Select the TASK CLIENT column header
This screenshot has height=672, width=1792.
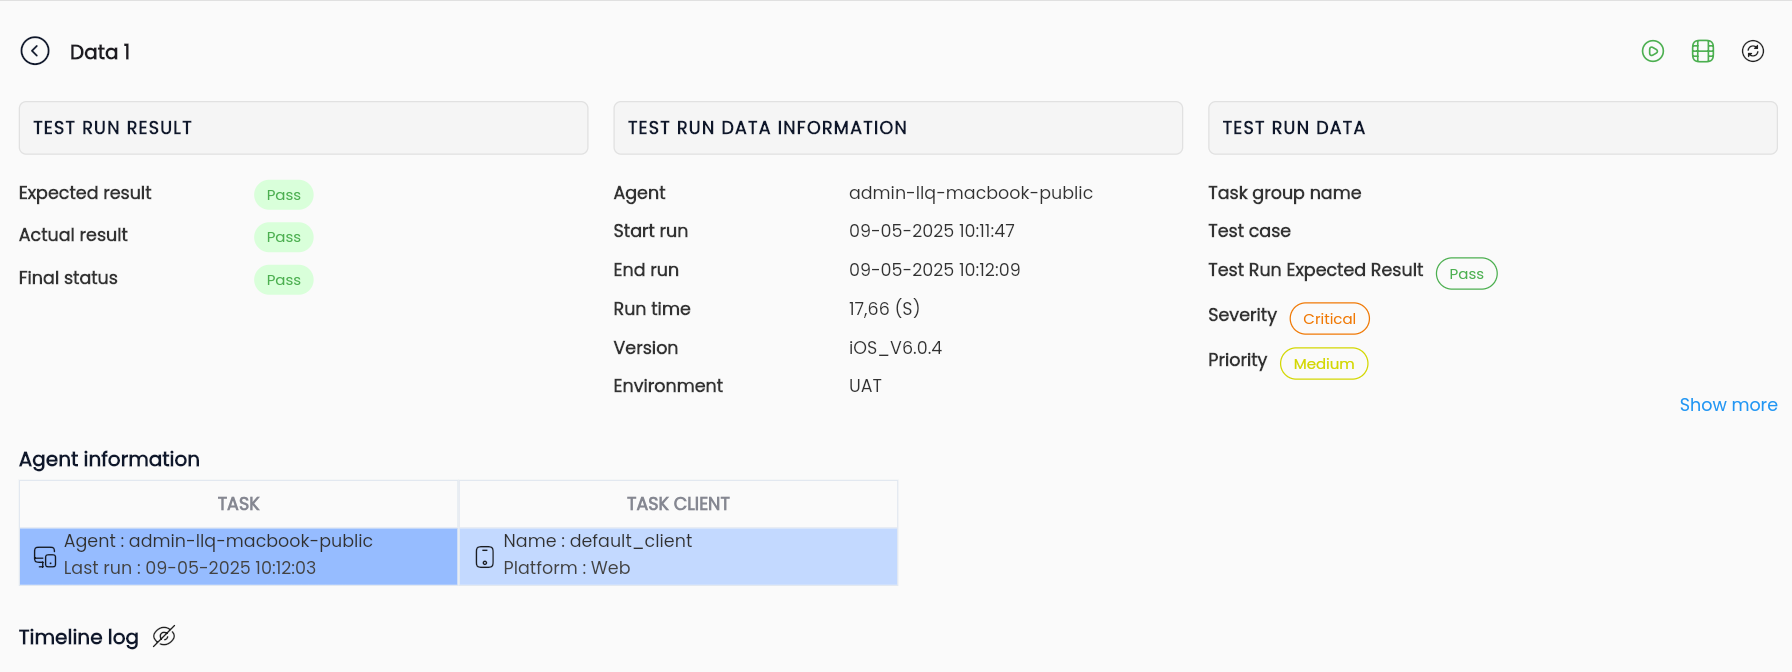[678, 504]
